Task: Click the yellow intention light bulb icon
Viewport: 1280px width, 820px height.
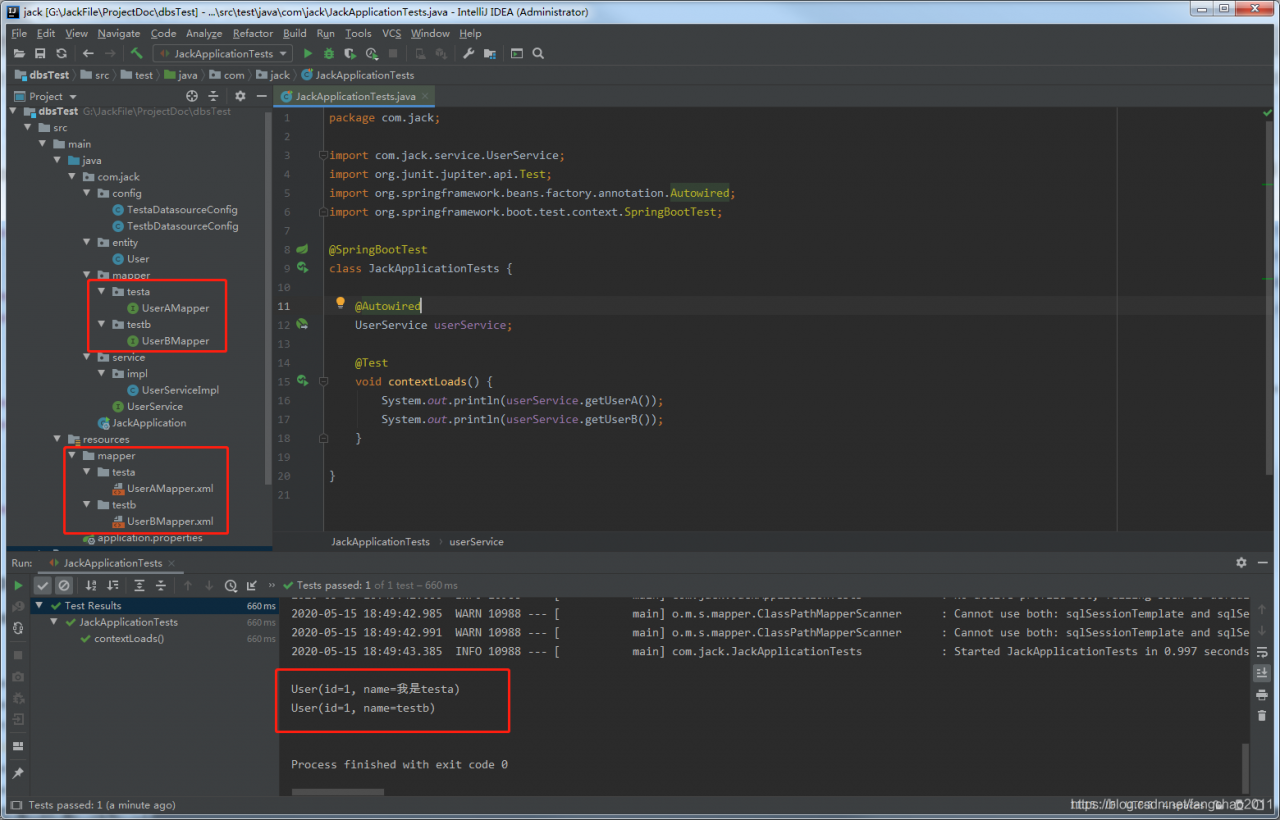Action: point(340,303)
